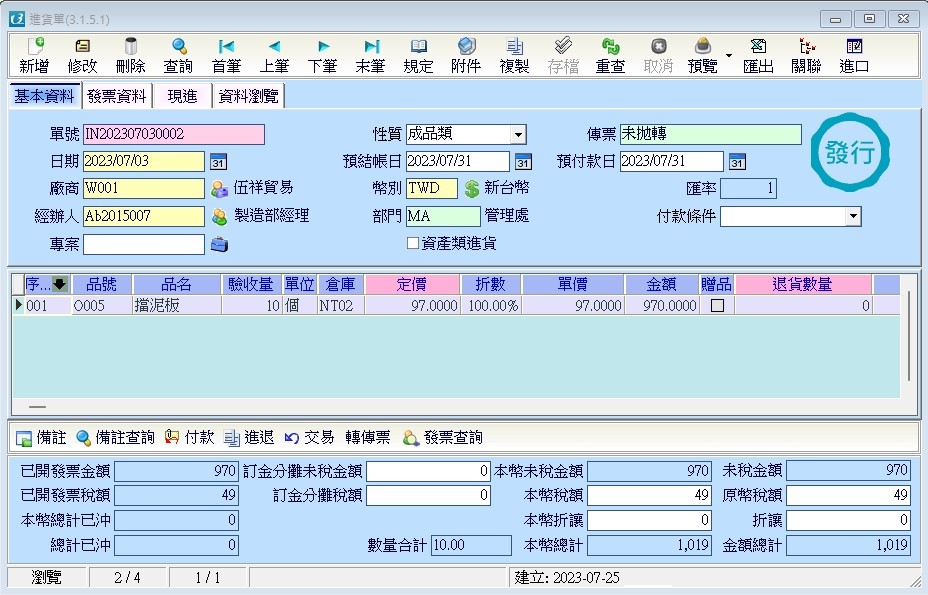Click the 進口 (import) toolbar icon
Screen dimensions: 928x595
pyautogui.click(x=854, y=56)
